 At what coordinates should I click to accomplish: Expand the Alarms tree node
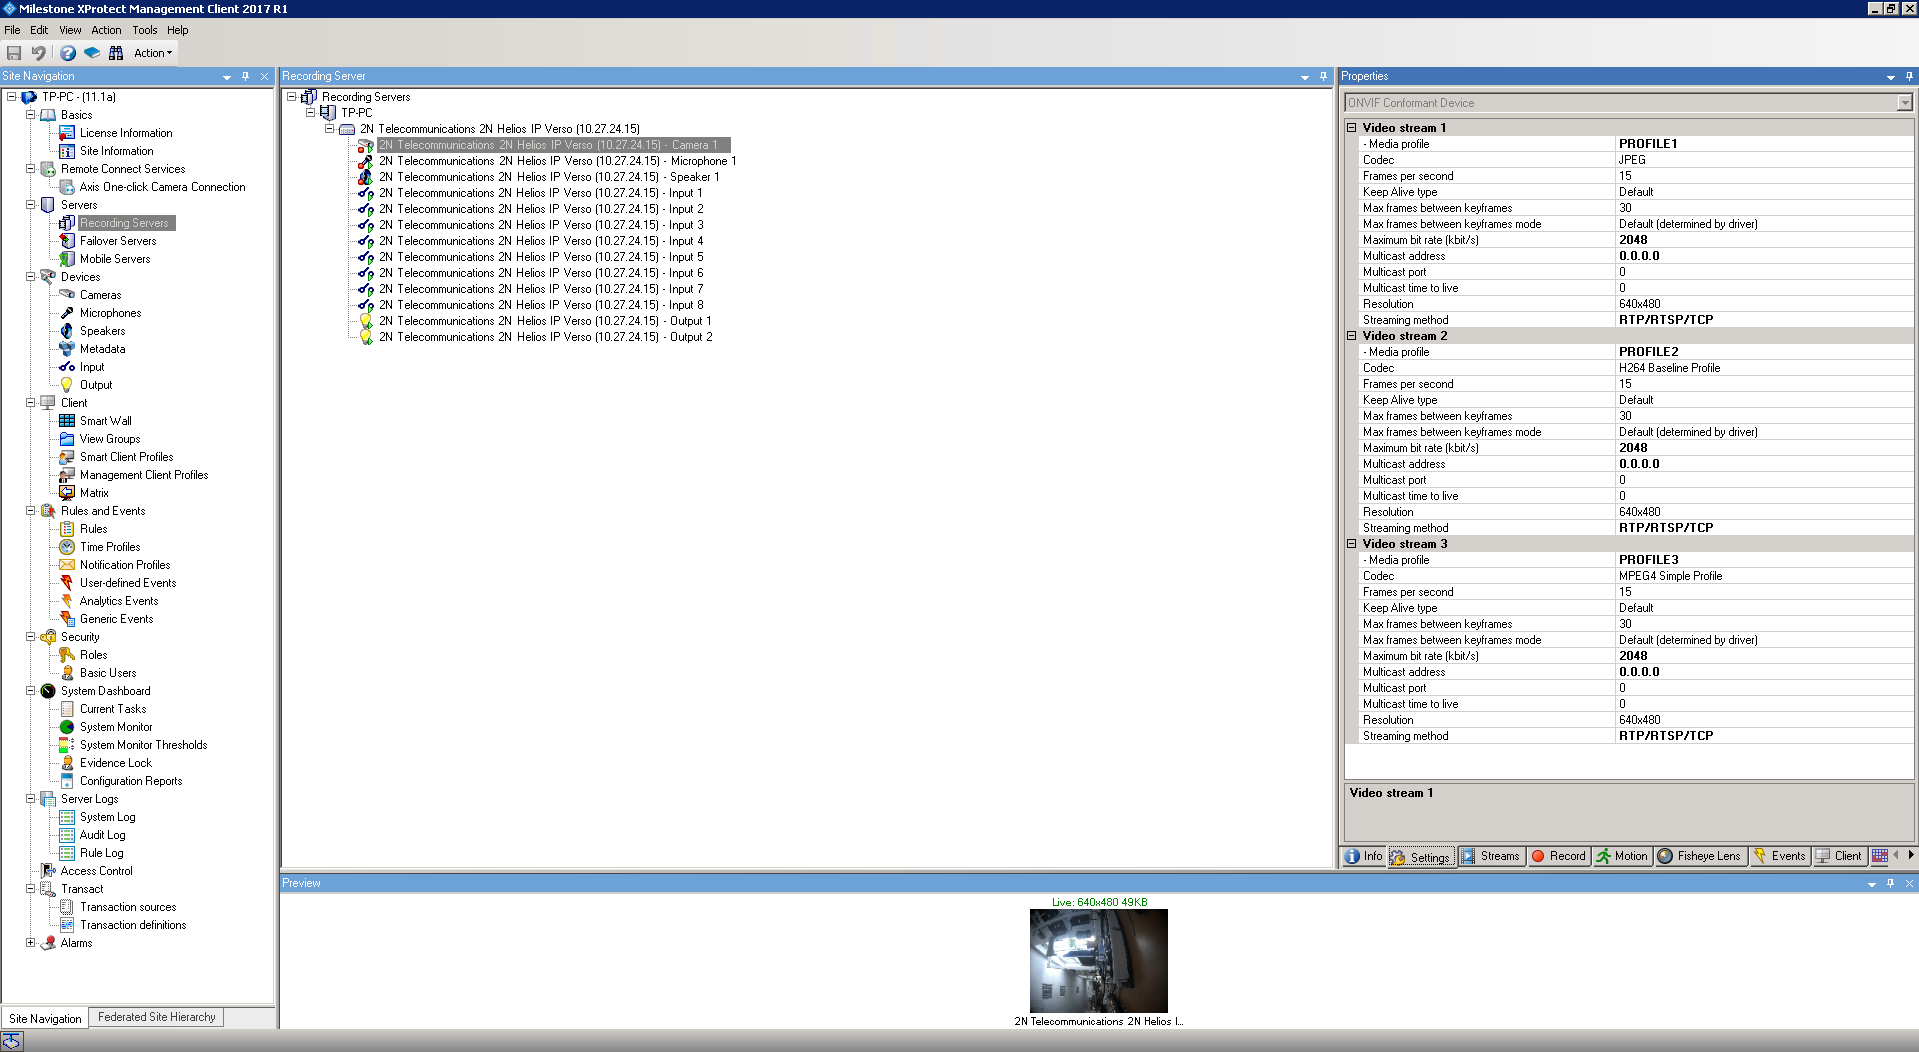pyautogui.click(x=30, y=943)
